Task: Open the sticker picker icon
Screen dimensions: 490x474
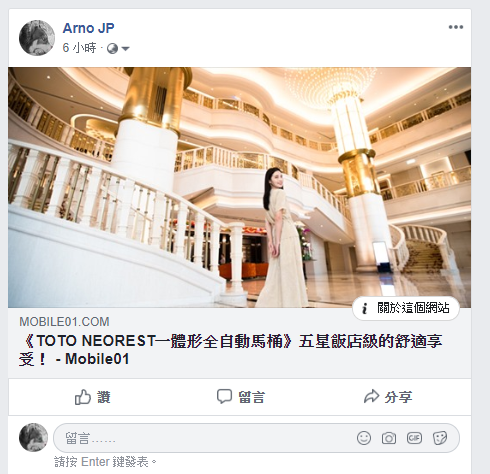Action: point(440,438)
